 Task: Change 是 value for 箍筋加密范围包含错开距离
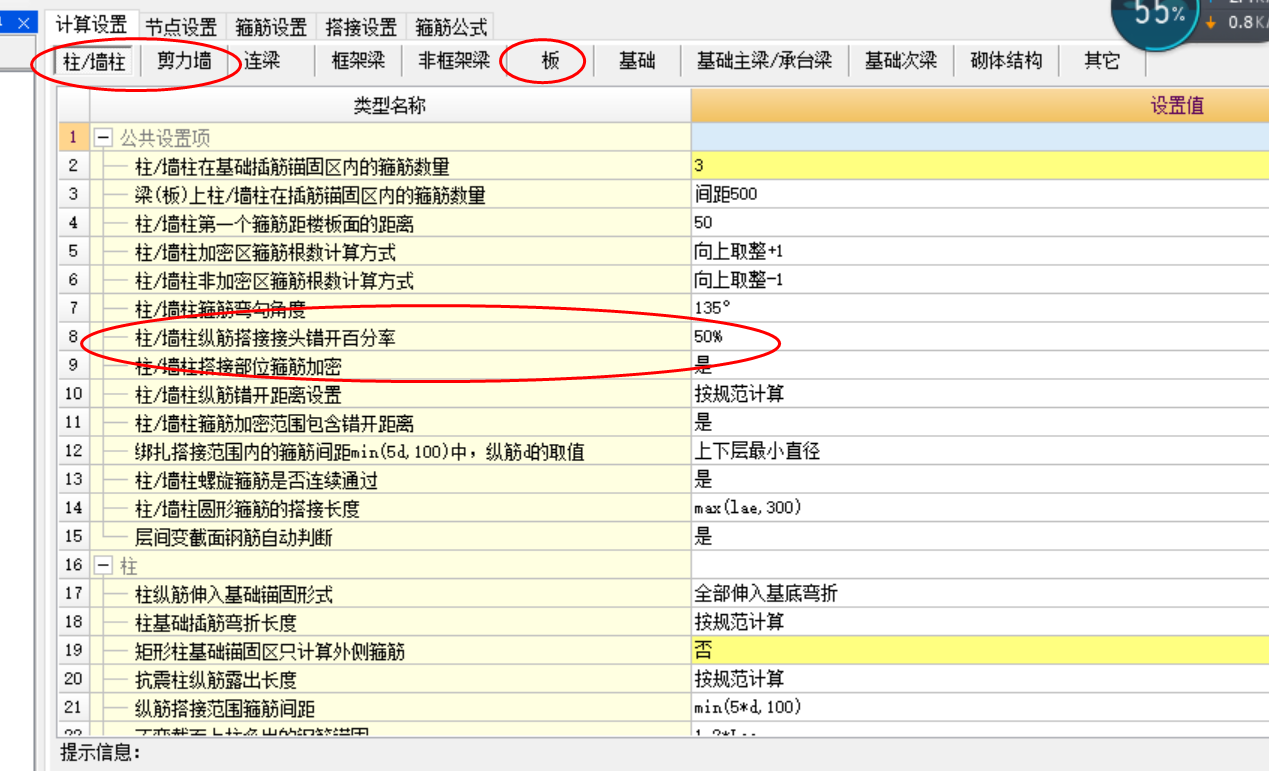click(x=980, y=423)
